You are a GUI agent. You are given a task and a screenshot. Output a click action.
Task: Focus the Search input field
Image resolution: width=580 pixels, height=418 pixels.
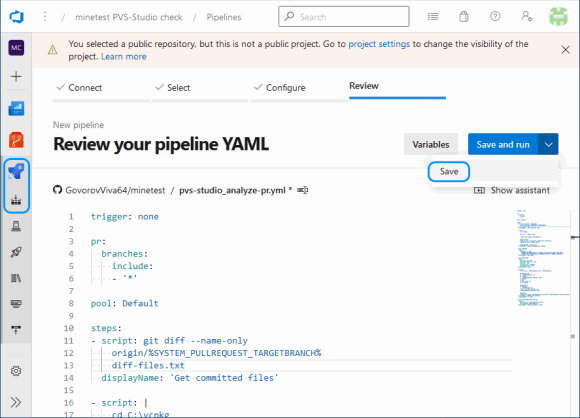point(344,17)
